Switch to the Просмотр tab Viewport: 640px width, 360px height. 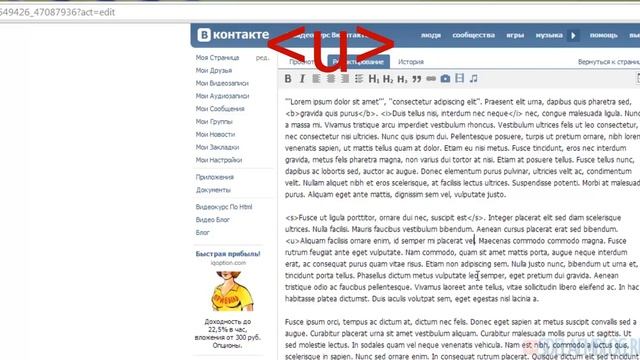pos(302,62)
